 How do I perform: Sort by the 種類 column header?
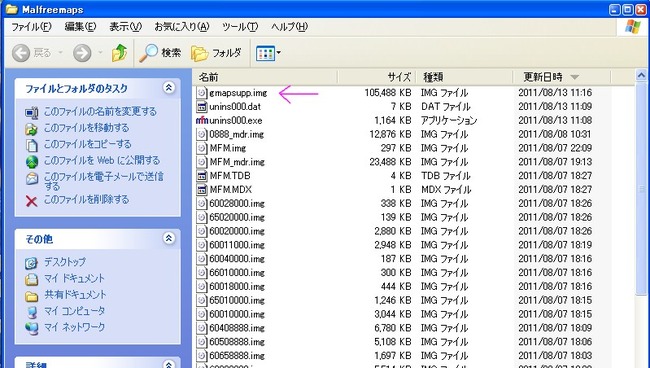[464, 77]
